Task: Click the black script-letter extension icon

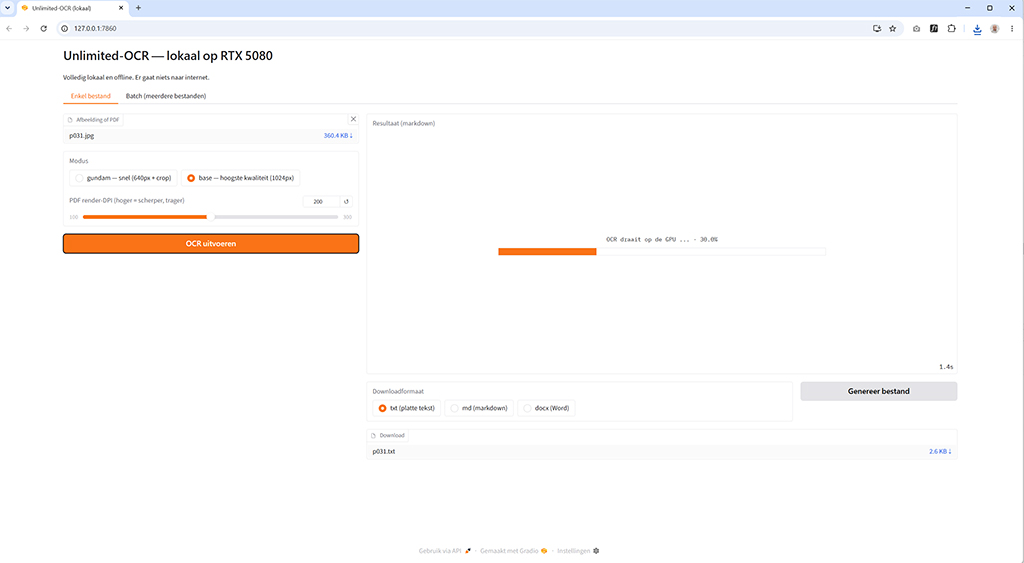Action: (934, 29)
